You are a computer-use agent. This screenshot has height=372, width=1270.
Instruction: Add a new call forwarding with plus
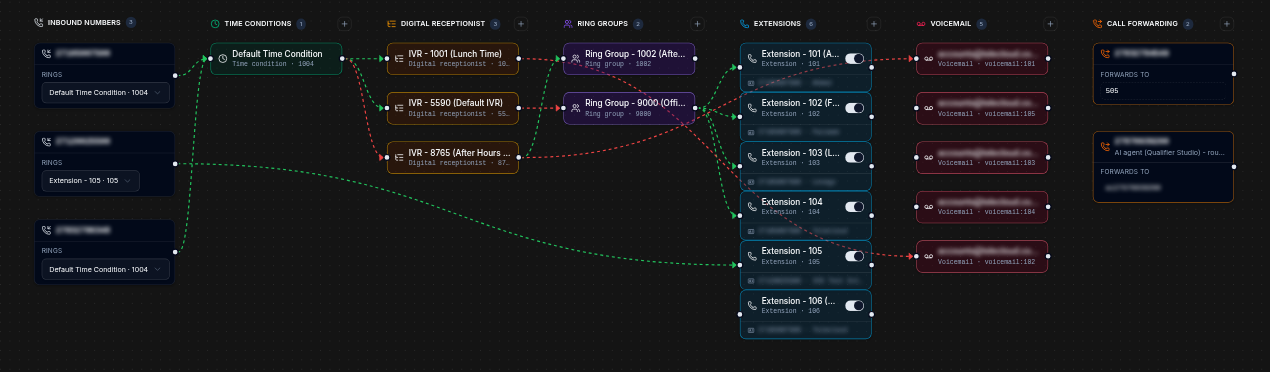tap(1226, 23)
